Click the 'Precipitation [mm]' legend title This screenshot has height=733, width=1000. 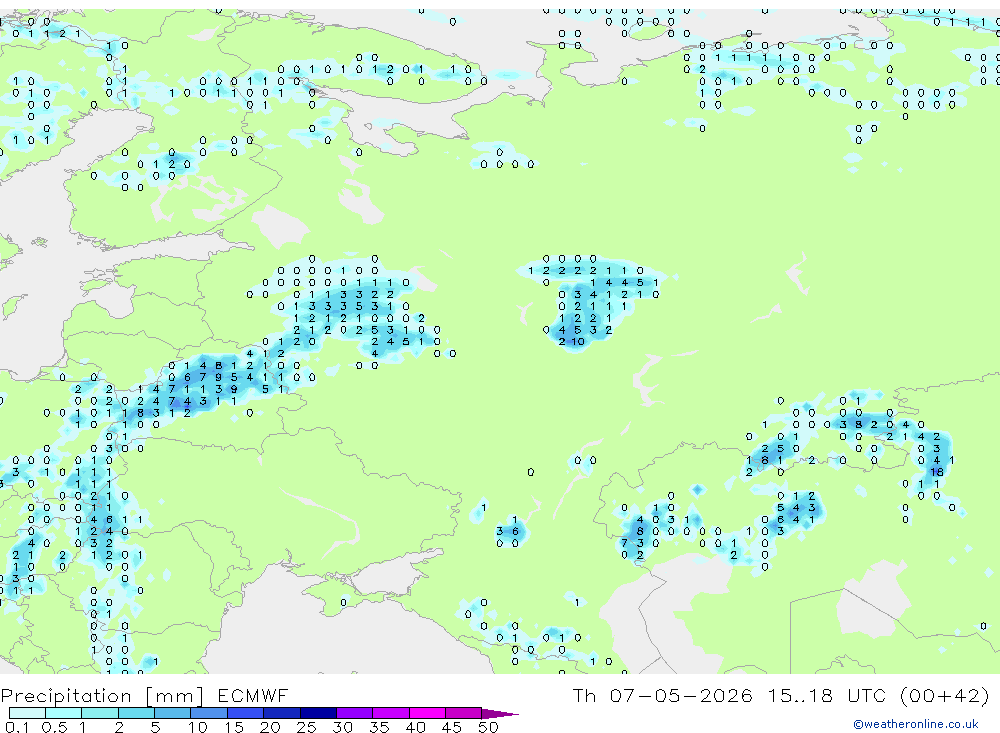(x=102, y=695)
